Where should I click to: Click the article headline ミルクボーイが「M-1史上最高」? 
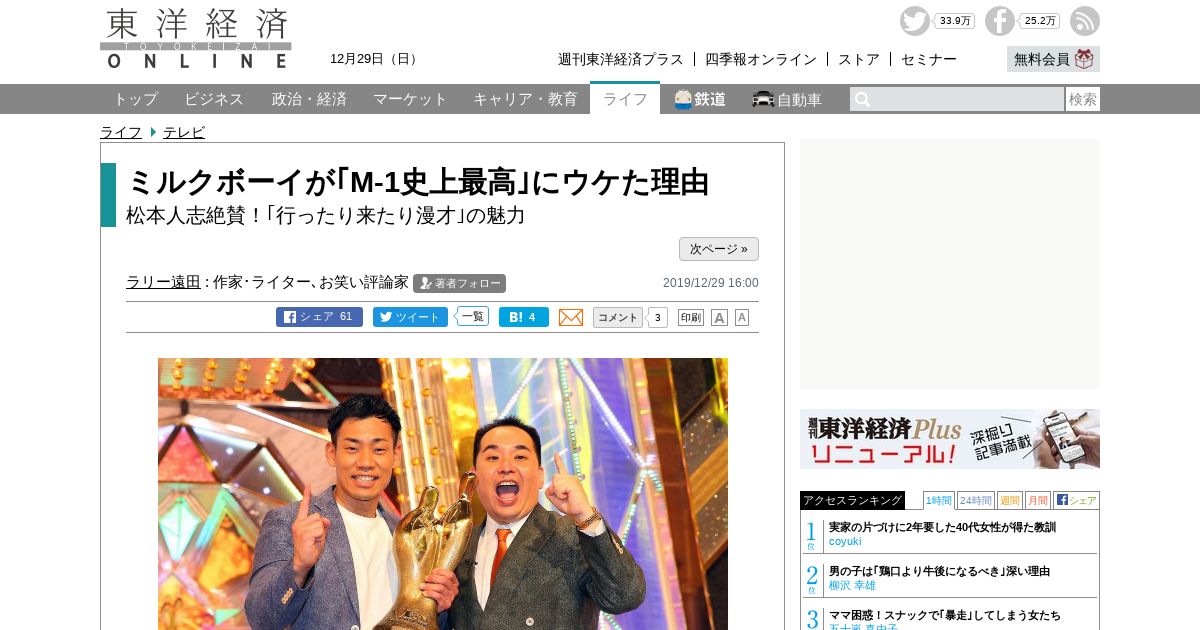tap(418, 182)
